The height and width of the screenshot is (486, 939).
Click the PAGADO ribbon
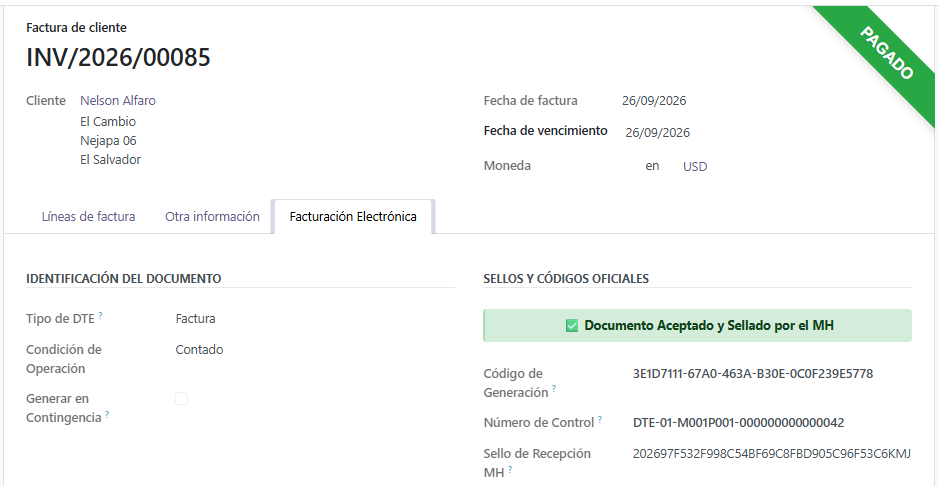(886, 53)
